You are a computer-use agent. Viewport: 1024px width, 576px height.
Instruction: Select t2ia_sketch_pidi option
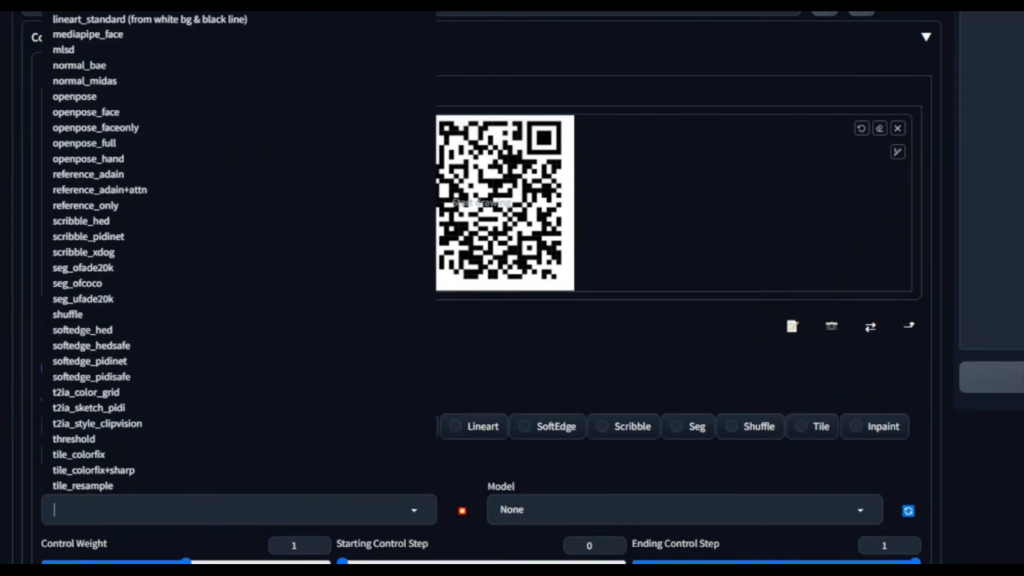[x=88, y=408]
